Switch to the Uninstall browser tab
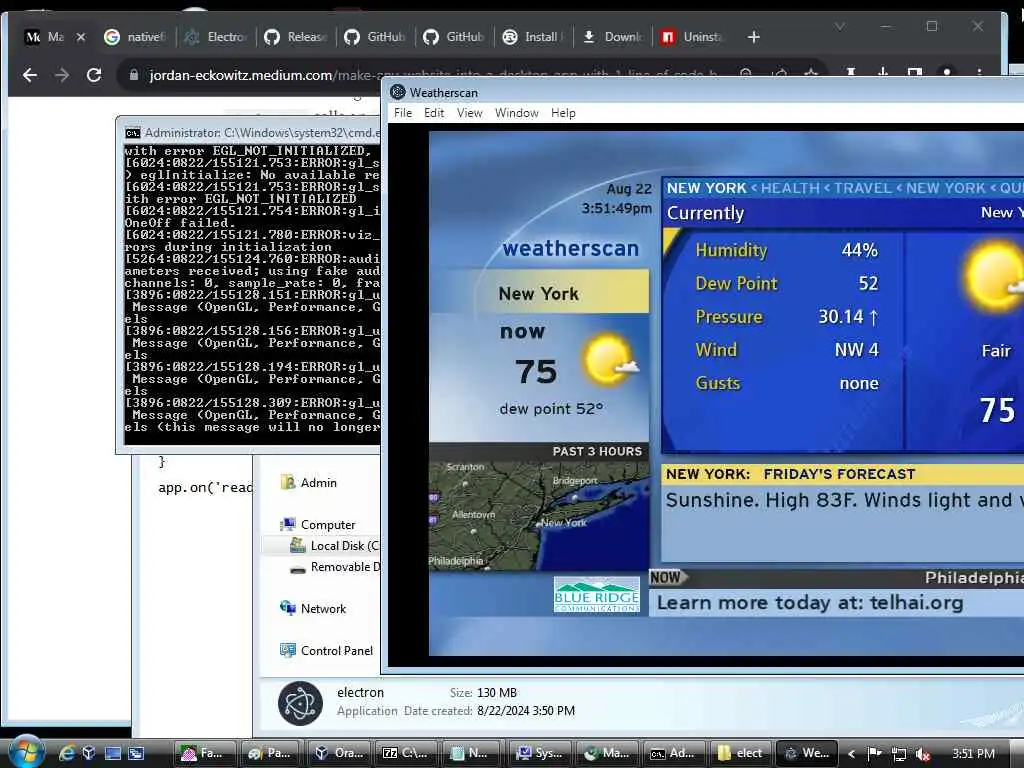The height and width of the screenshot is (768, 1024). click(692, 37)
